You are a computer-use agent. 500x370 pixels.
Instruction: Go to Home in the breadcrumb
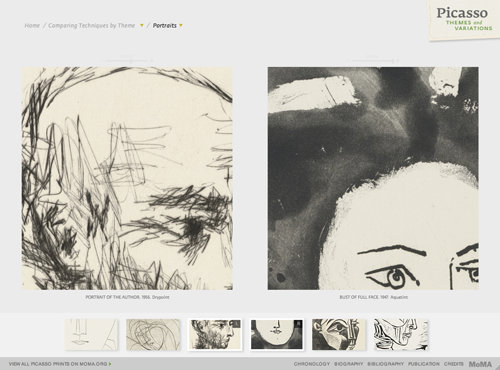tap(32, 25)
